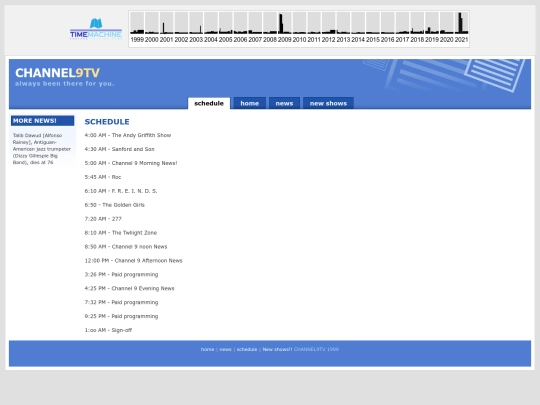Click the CHANNEL9TV site title
This screenshot has height=405, width=540.
(58, 73)
